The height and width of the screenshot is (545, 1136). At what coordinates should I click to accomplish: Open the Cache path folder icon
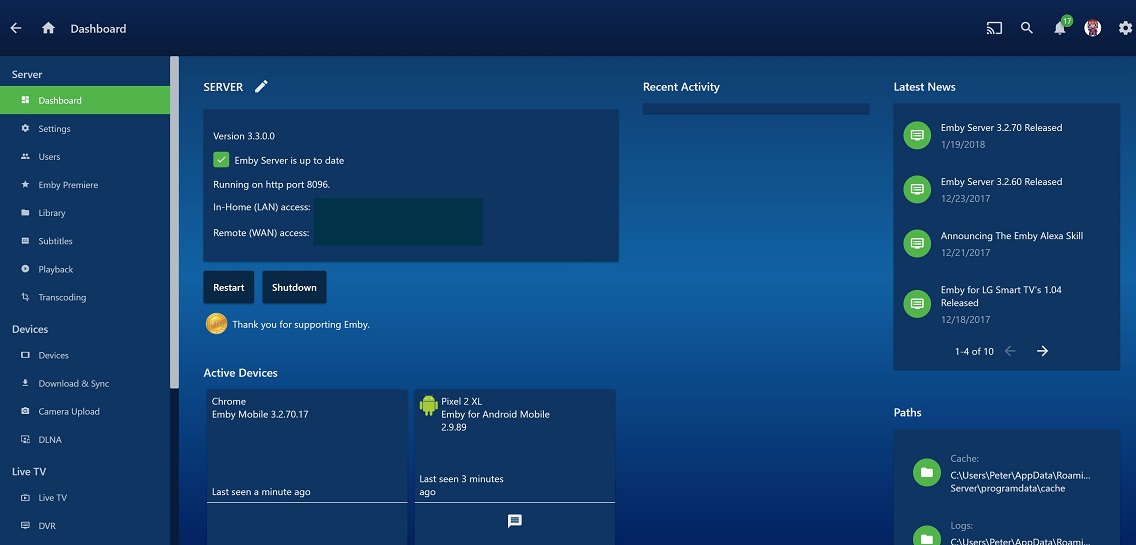click(x=927, y=473)
